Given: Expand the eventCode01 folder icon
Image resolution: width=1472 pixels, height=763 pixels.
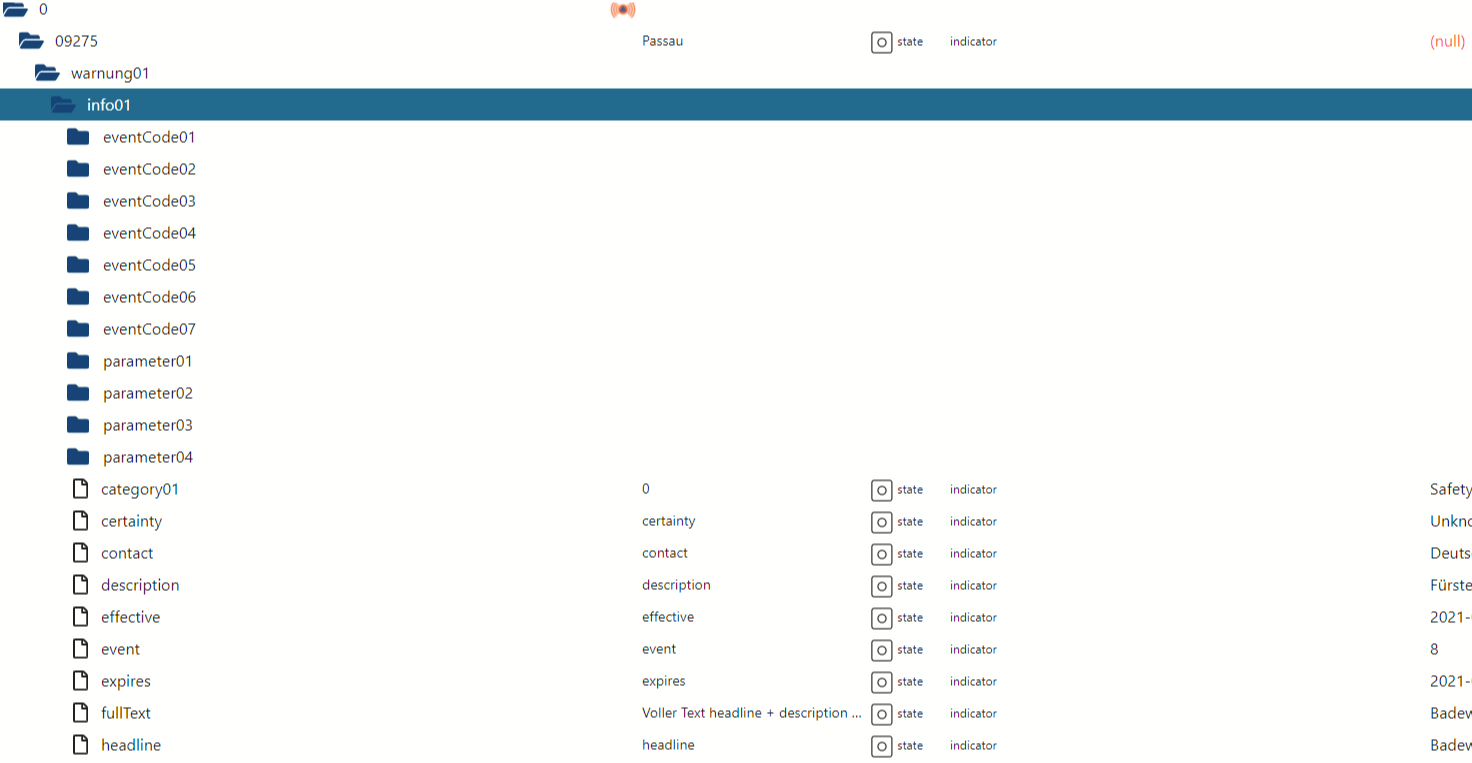Looking at the screenshot, I should click(x=78, y=137).
